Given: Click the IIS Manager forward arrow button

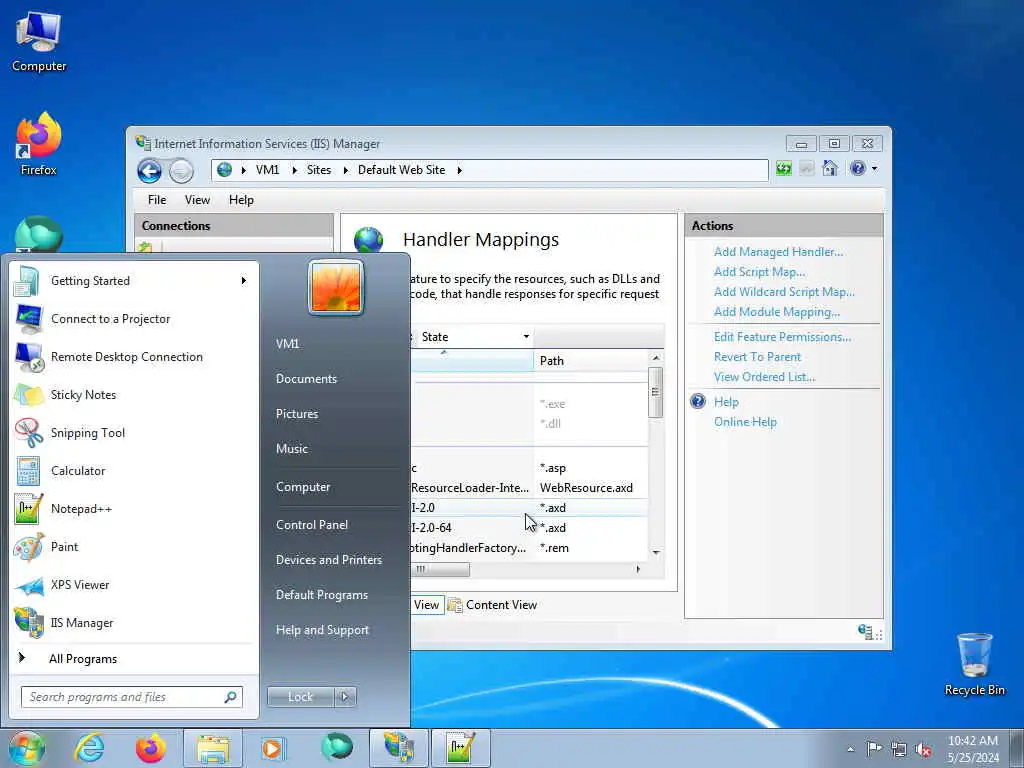Looking at the screenshot, I should (x=181, y=171).
